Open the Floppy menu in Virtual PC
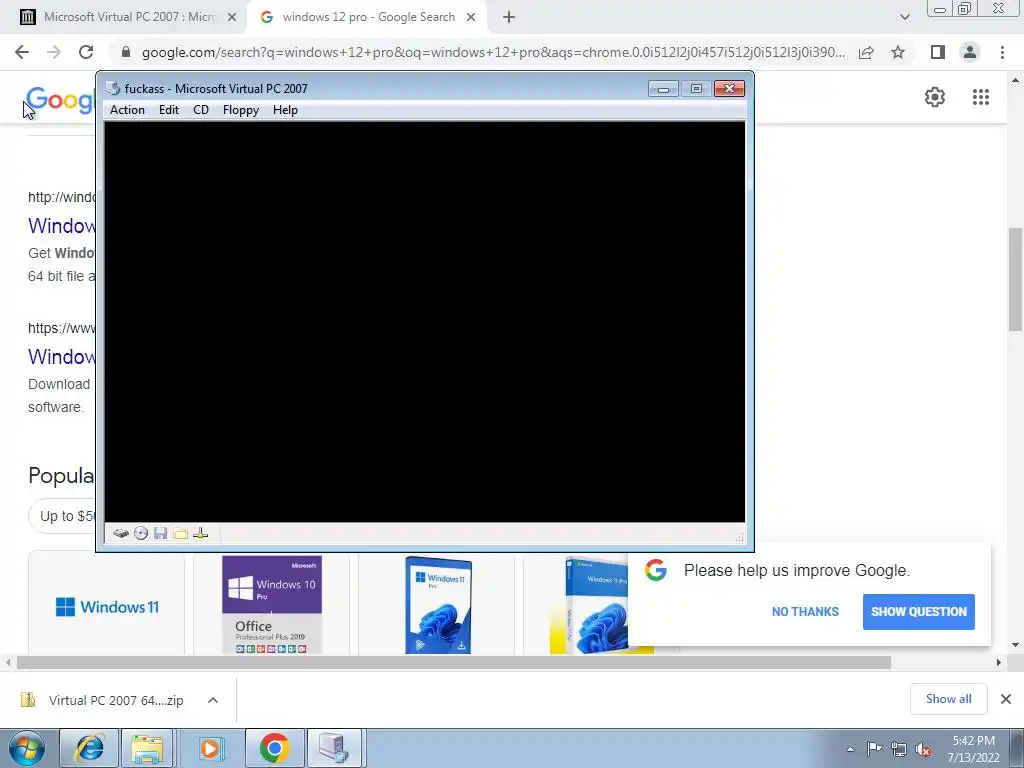1024x768 pixels. 240,110
